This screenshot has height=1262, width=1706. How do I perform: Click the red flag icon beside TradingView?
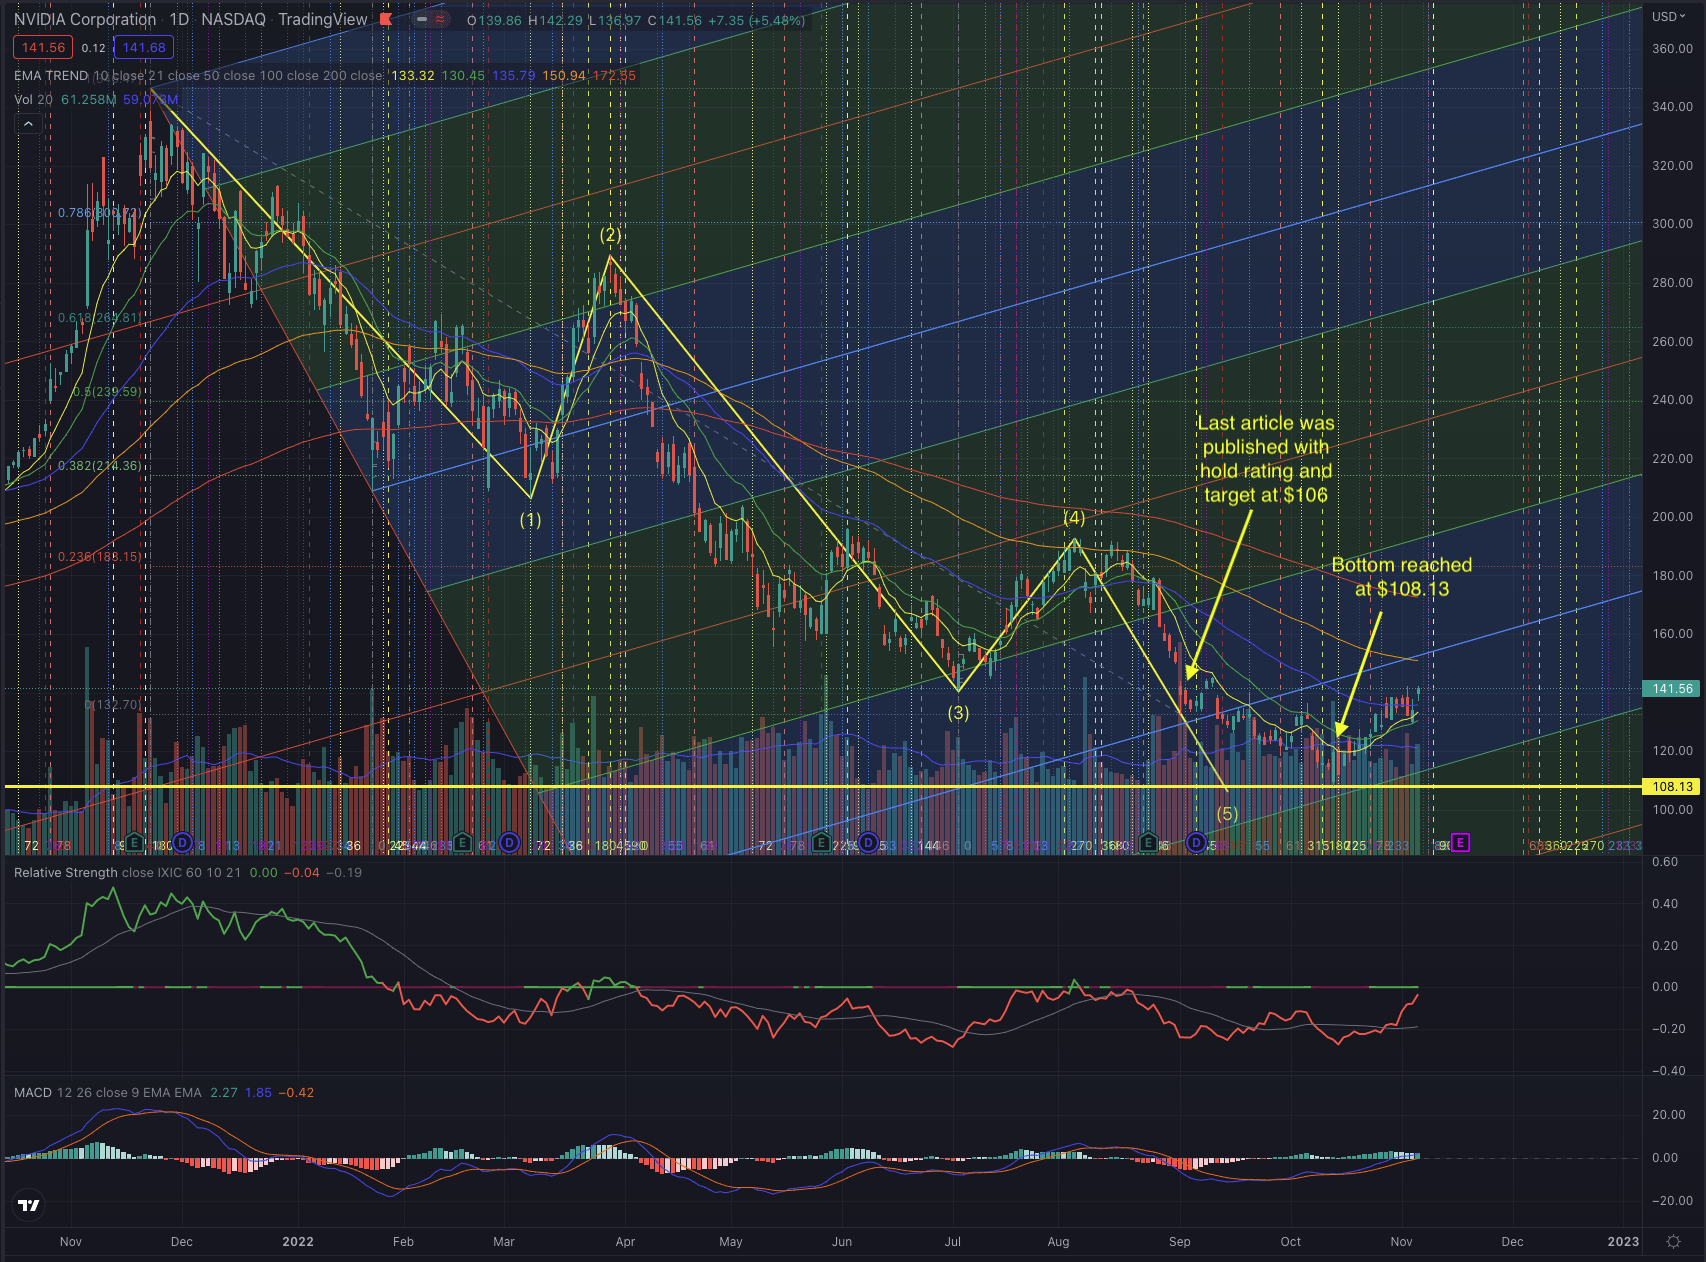pos(386,20)
